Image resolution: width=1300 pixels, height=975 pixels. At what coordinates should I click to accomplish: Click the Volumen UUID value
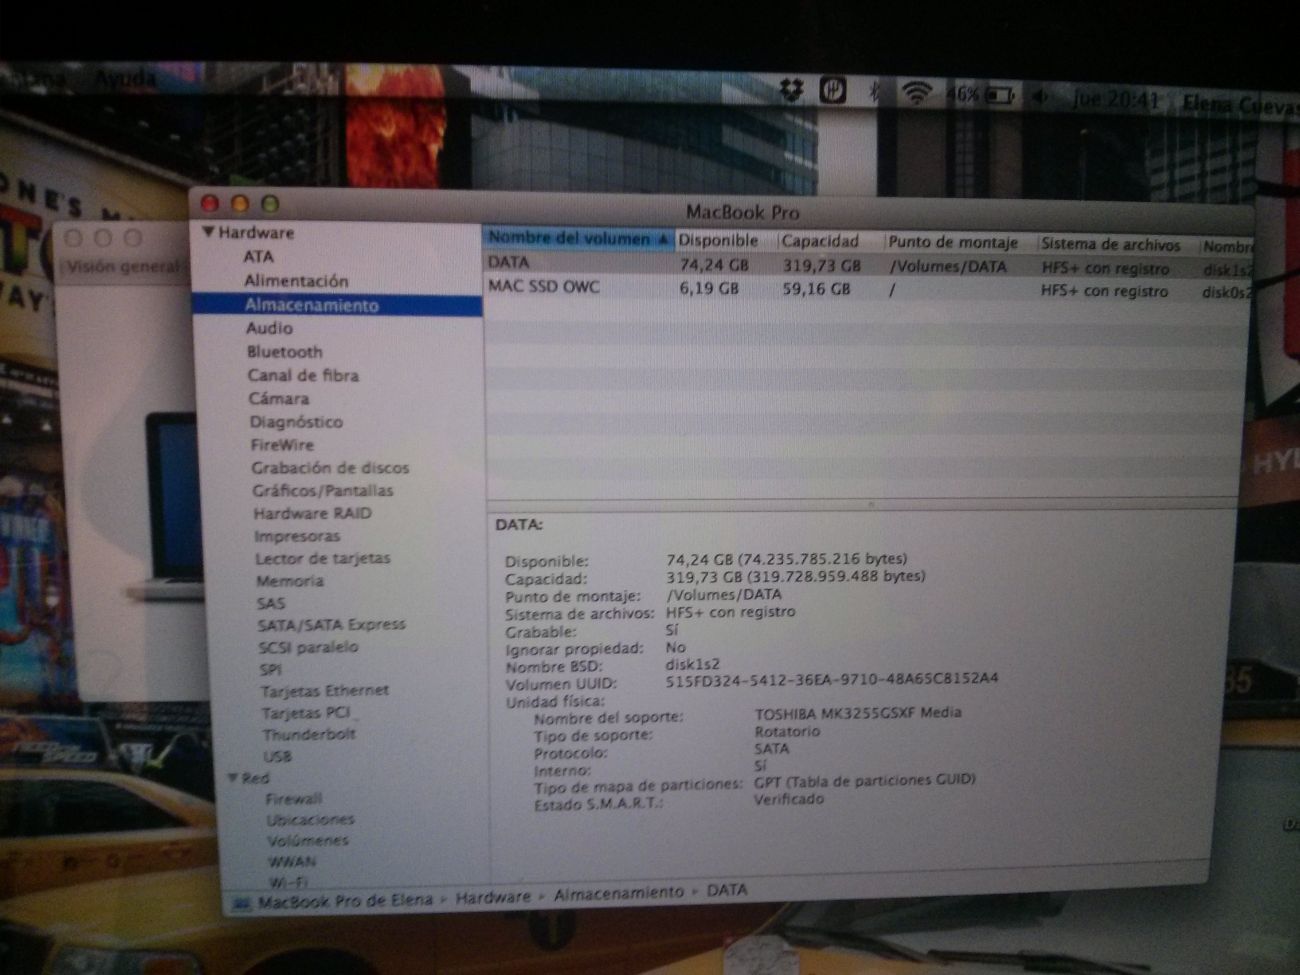click(832, 679)
